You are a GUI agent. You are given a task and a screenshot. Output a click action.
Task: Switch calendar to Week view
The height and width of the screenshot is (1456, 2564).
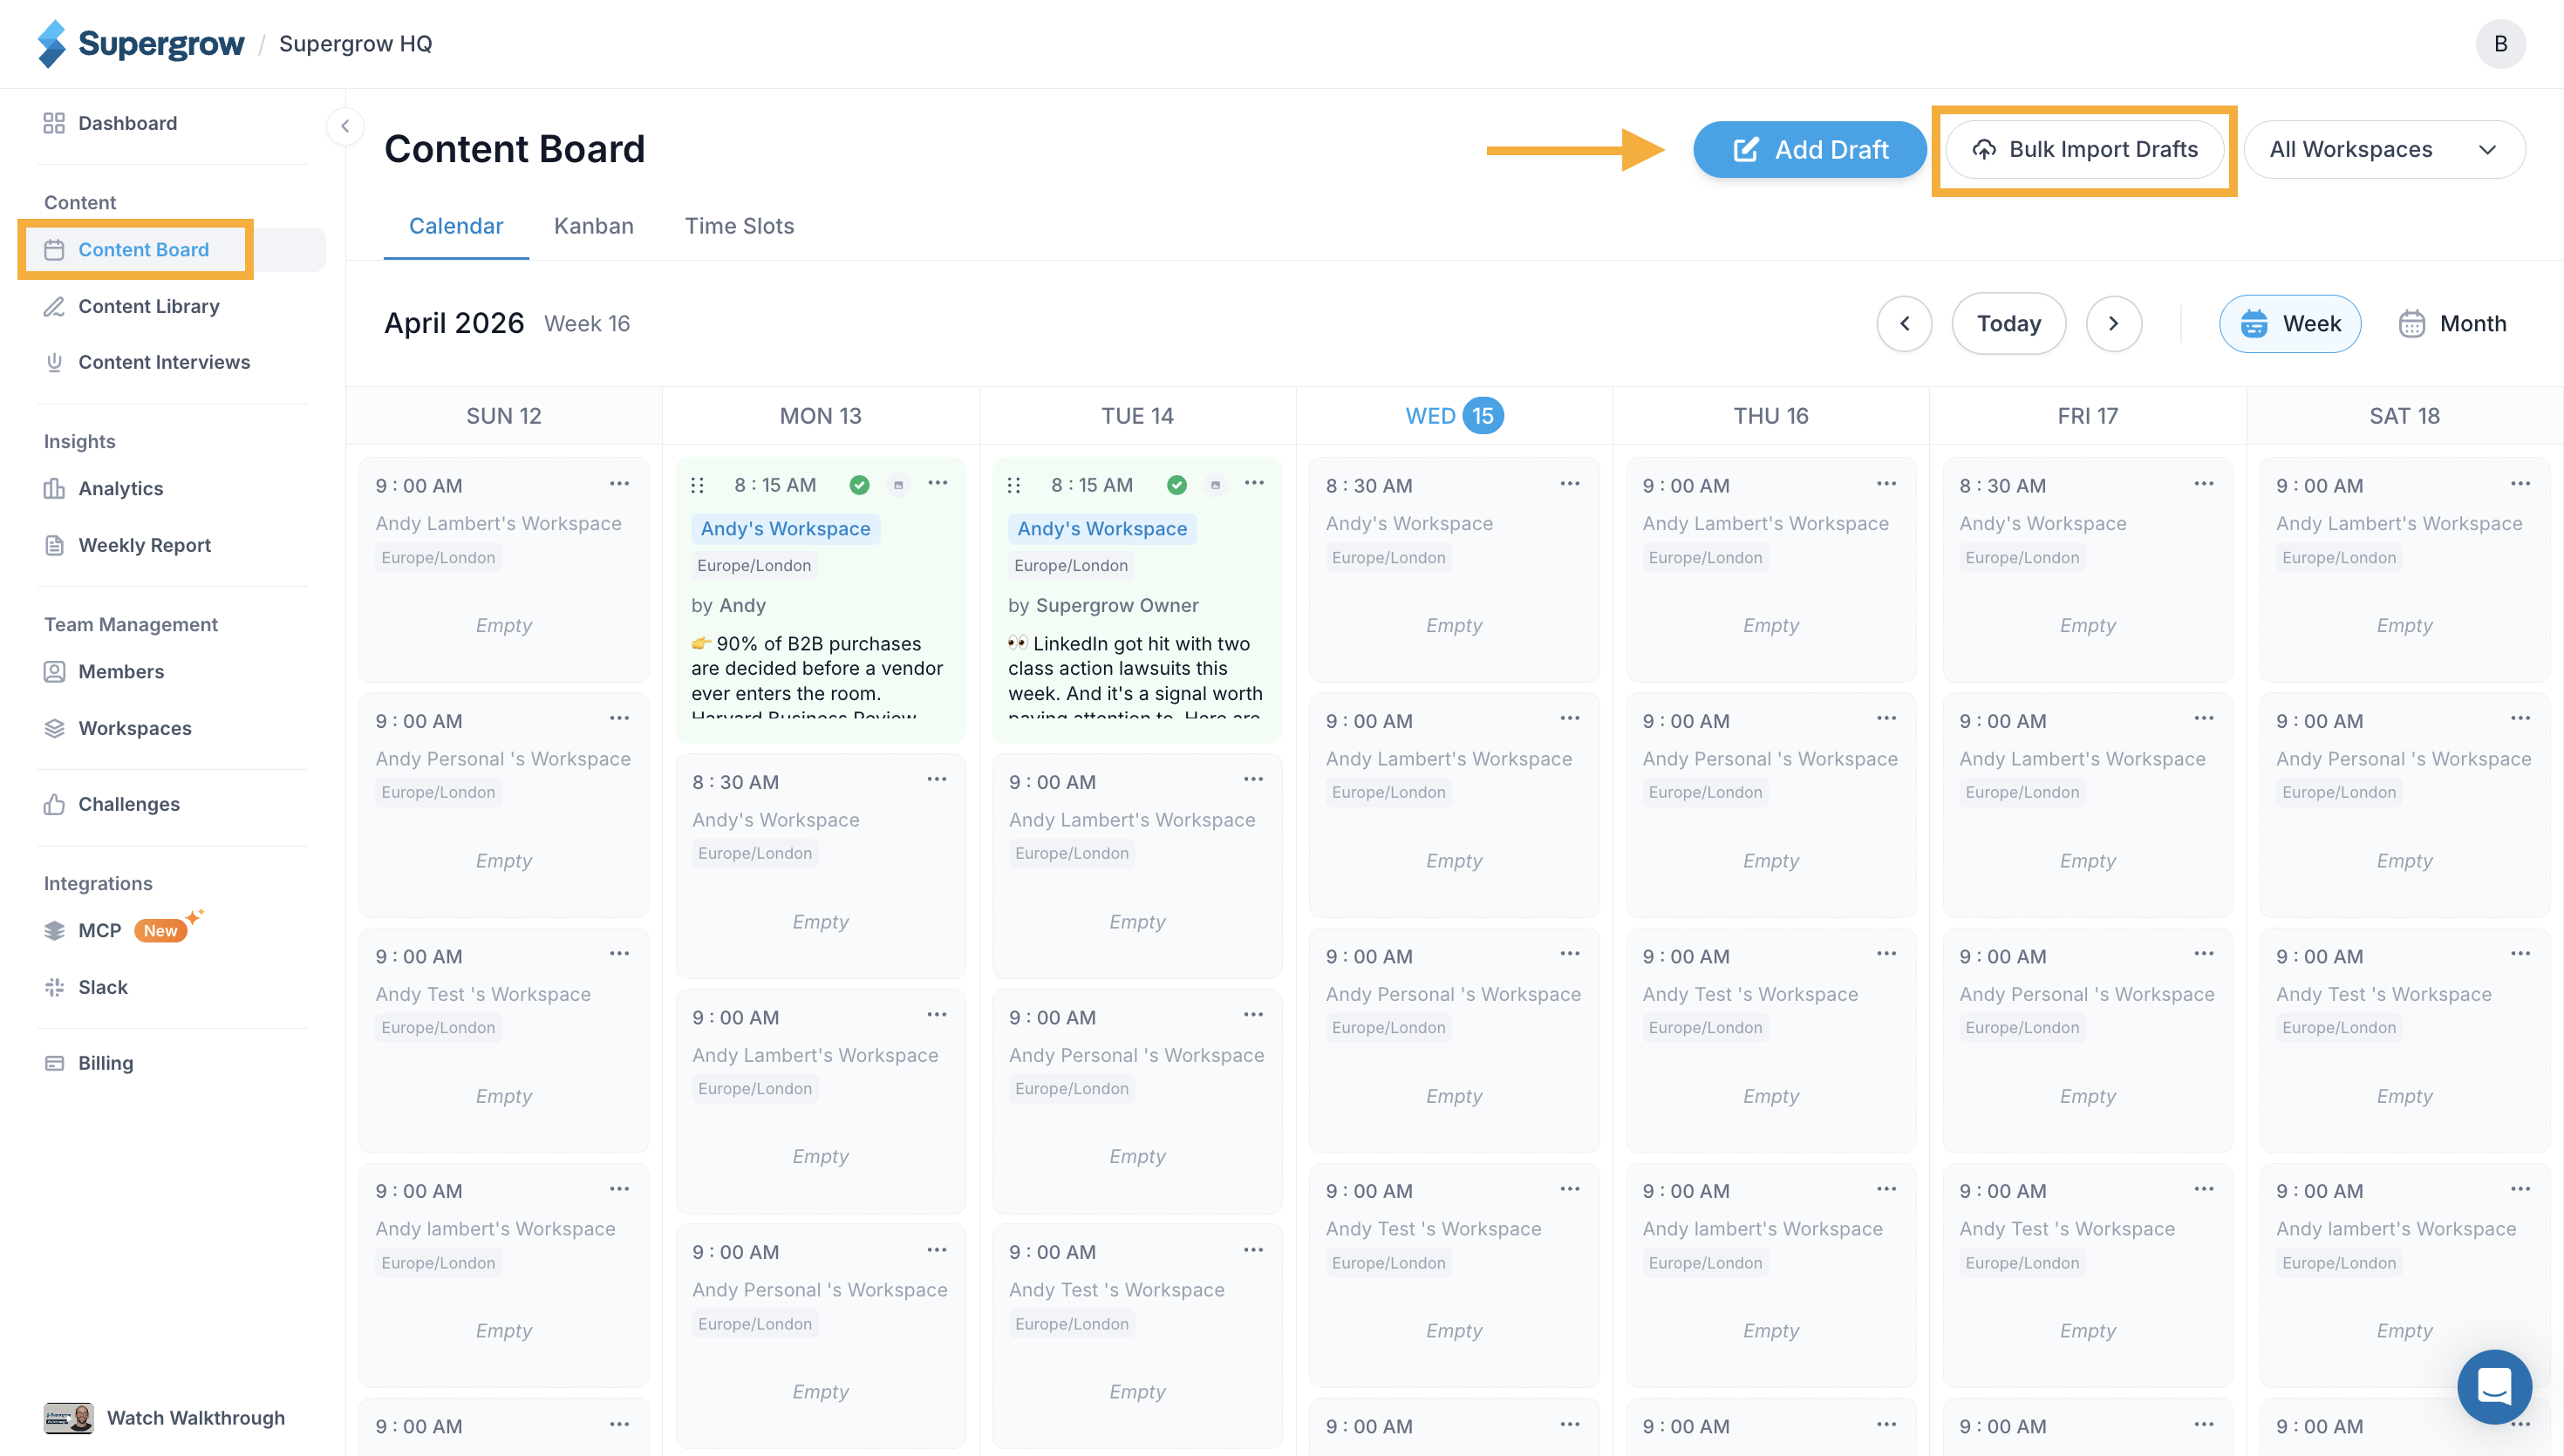coord(2290,324)
